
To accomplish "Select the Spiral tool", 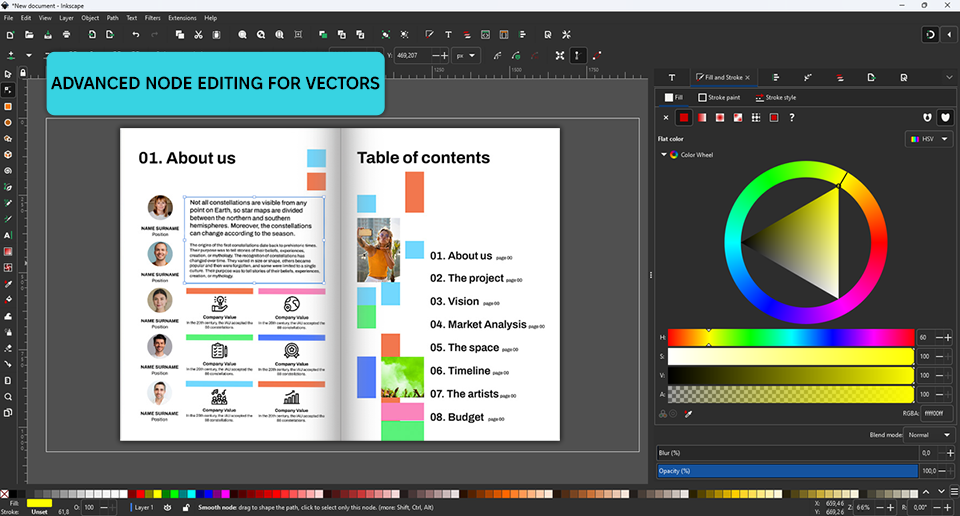I will click(x=8, y=171).
